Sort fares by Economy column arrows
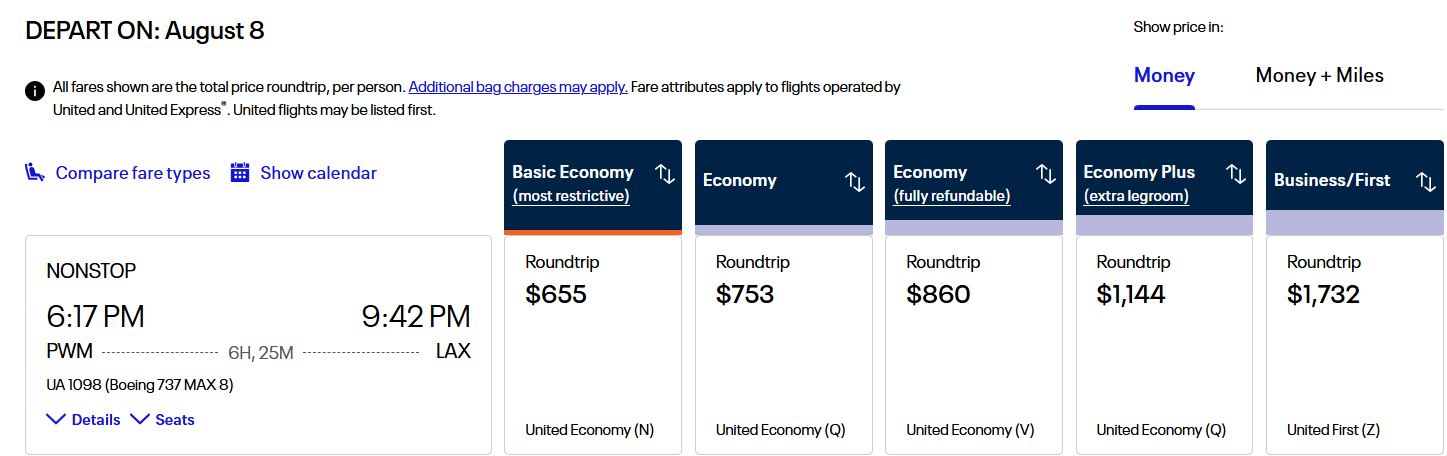 coord(855,182)
